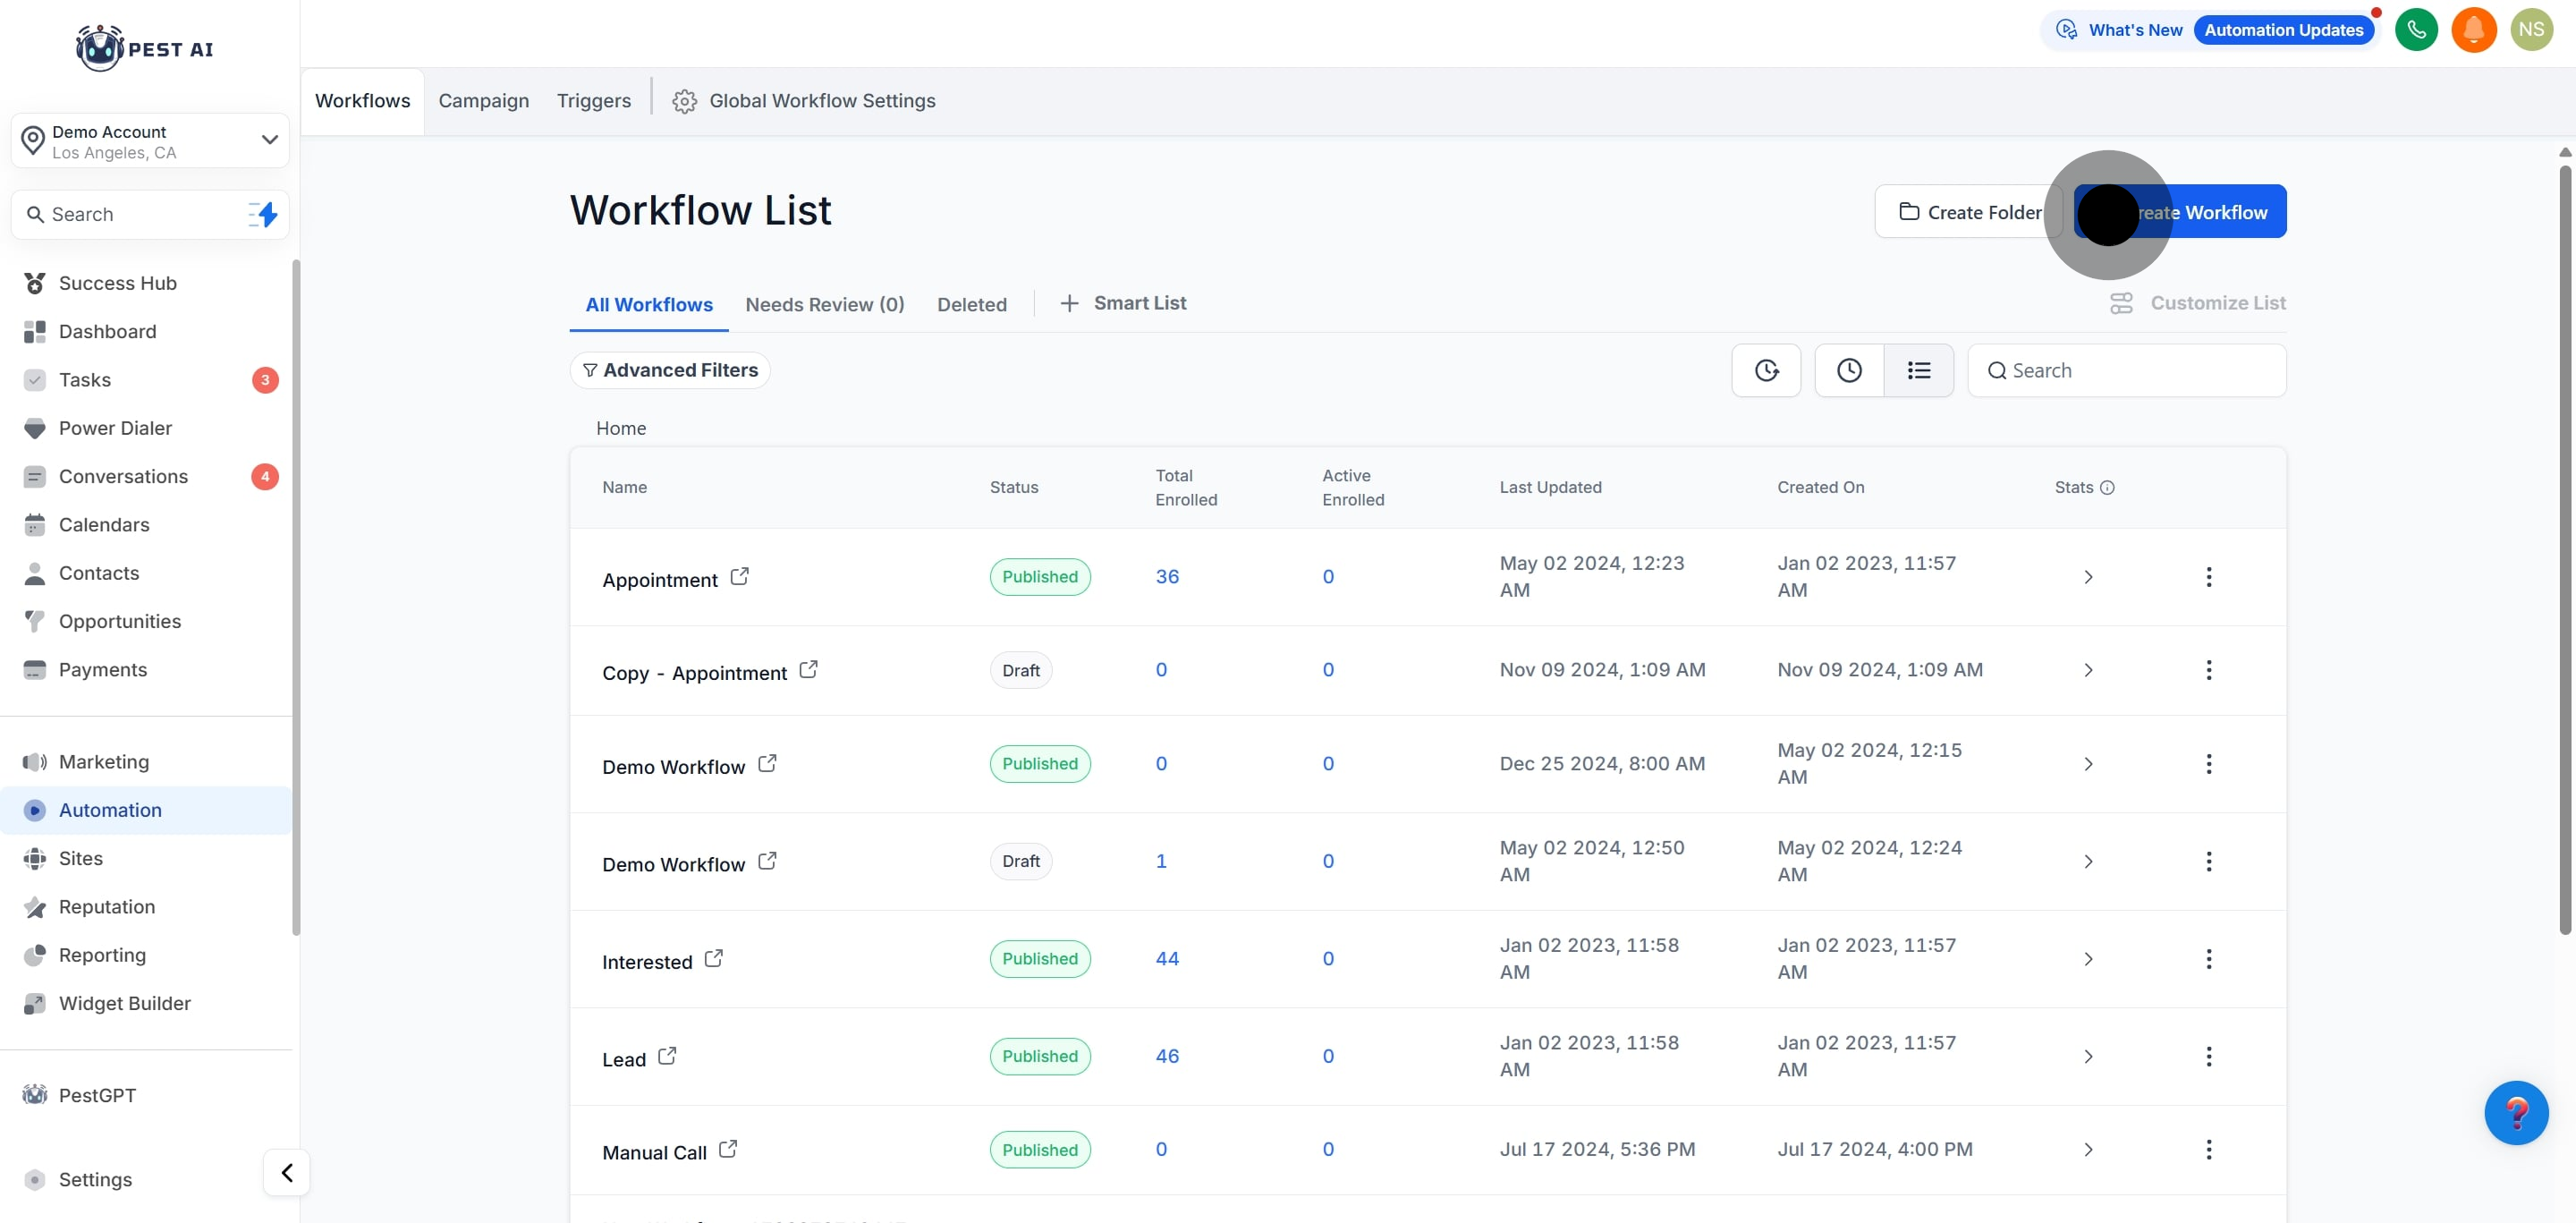Open the Needs Review (0) tab

824,305
